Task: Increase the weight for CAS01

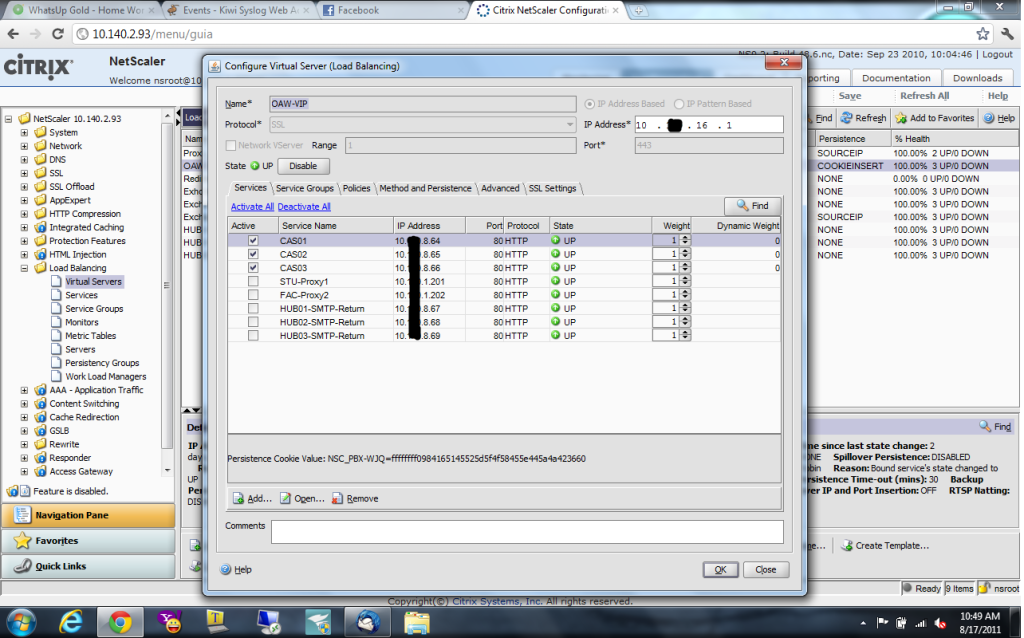Action: point(685,238)
